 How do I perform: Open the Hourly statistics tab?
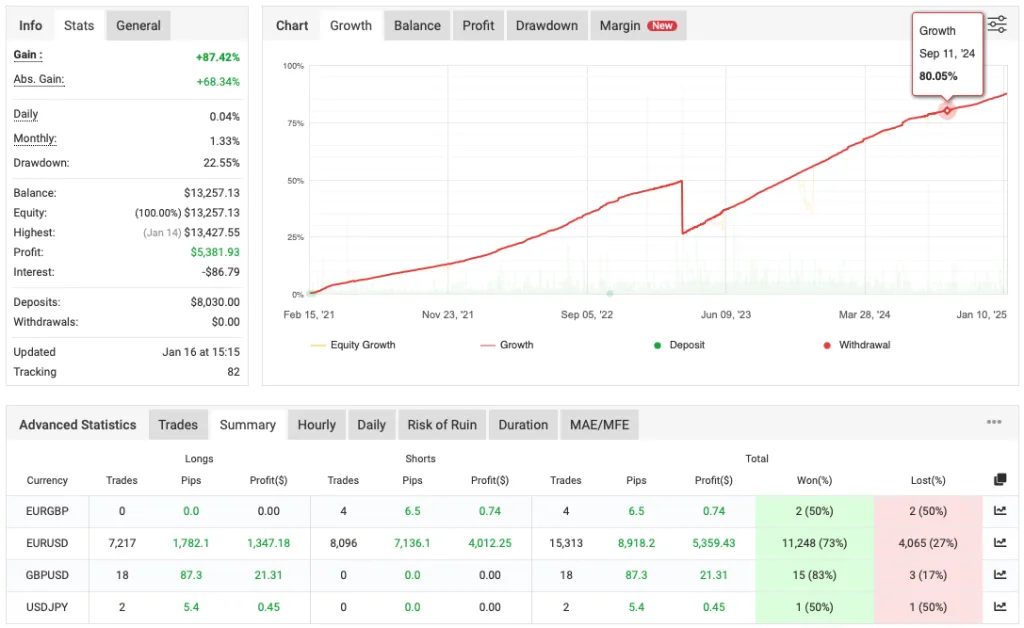tap(316, 424)
